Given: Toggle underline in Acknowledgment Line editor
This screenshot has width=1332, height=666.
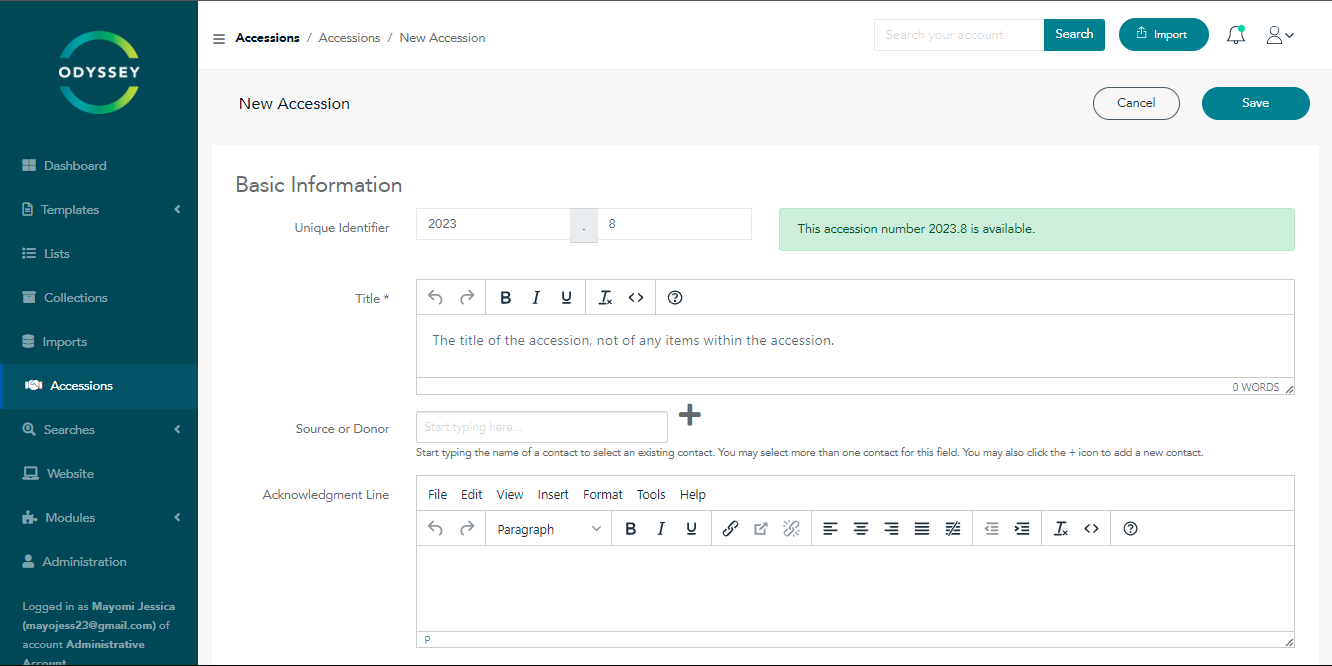Looking at the screenshot, I should (x=691, y=529).
